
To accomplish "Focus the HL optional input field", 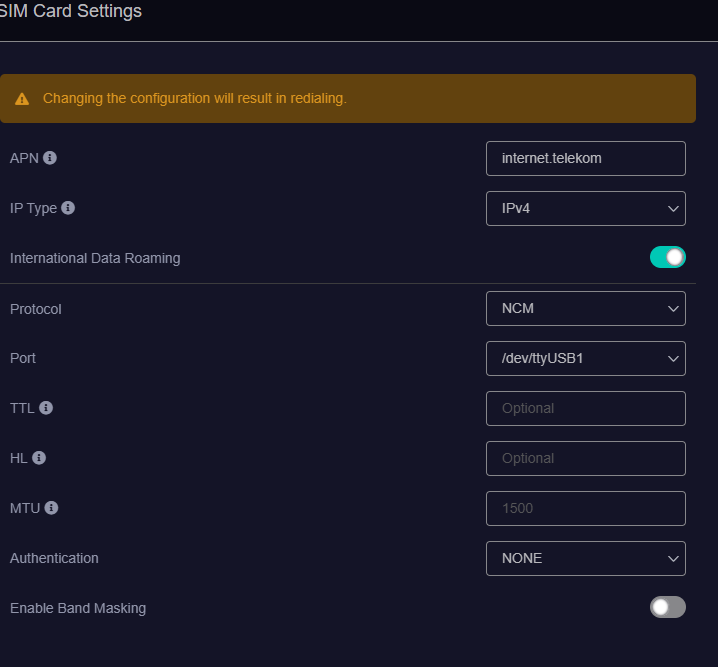I will (586, 458).
